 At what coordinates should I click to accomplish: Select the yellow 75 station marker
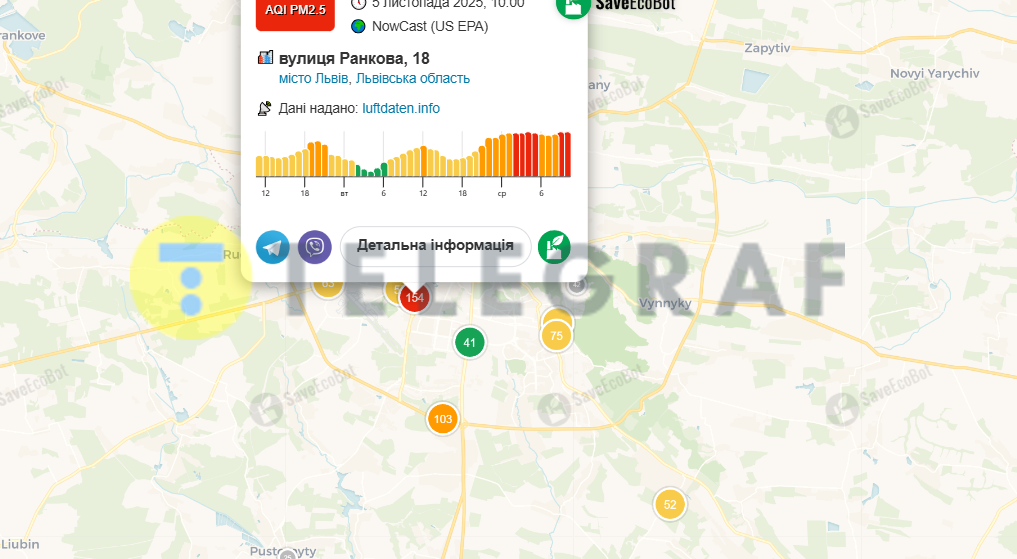[x=556, y=336]
